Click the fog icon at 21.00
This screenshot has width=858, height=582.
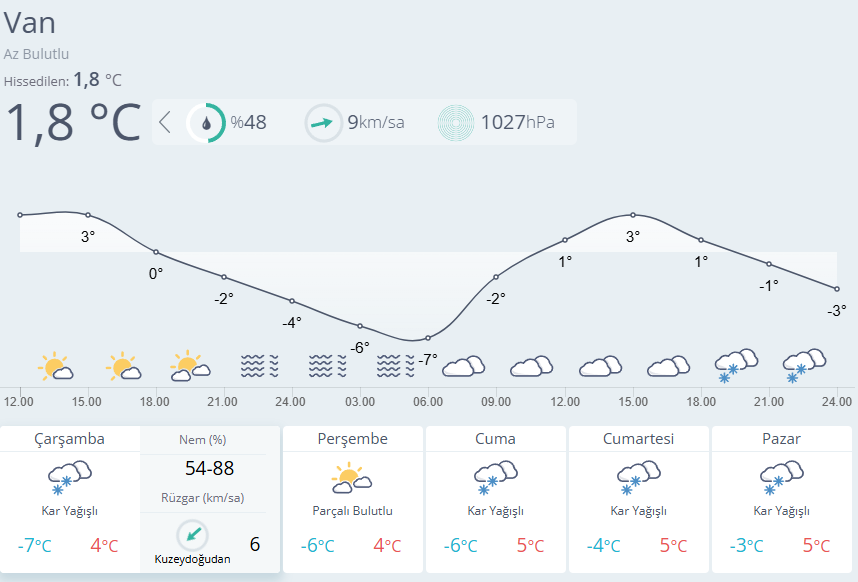click(x=258, y=366)
